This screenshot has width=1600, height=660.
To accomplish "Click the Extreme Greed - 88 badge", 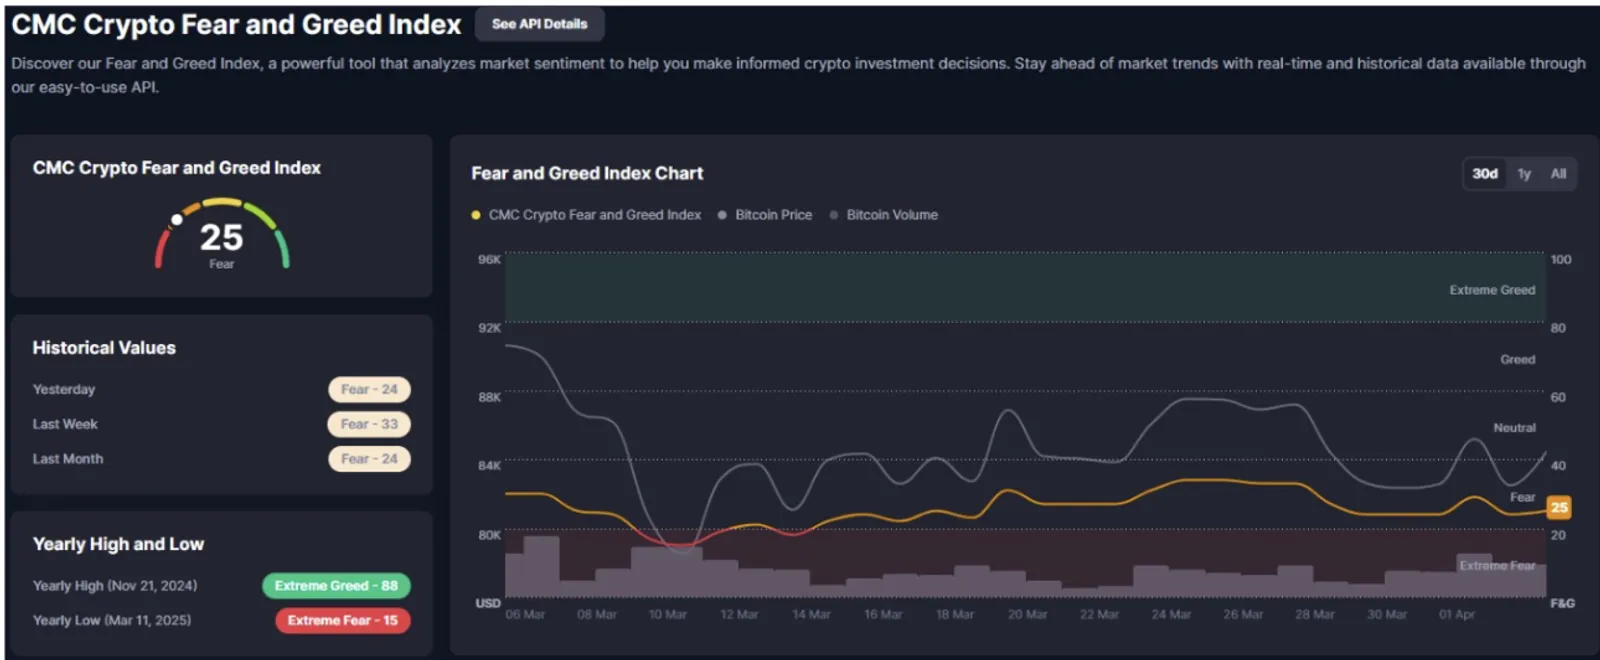I will click(x=336, y=586).
